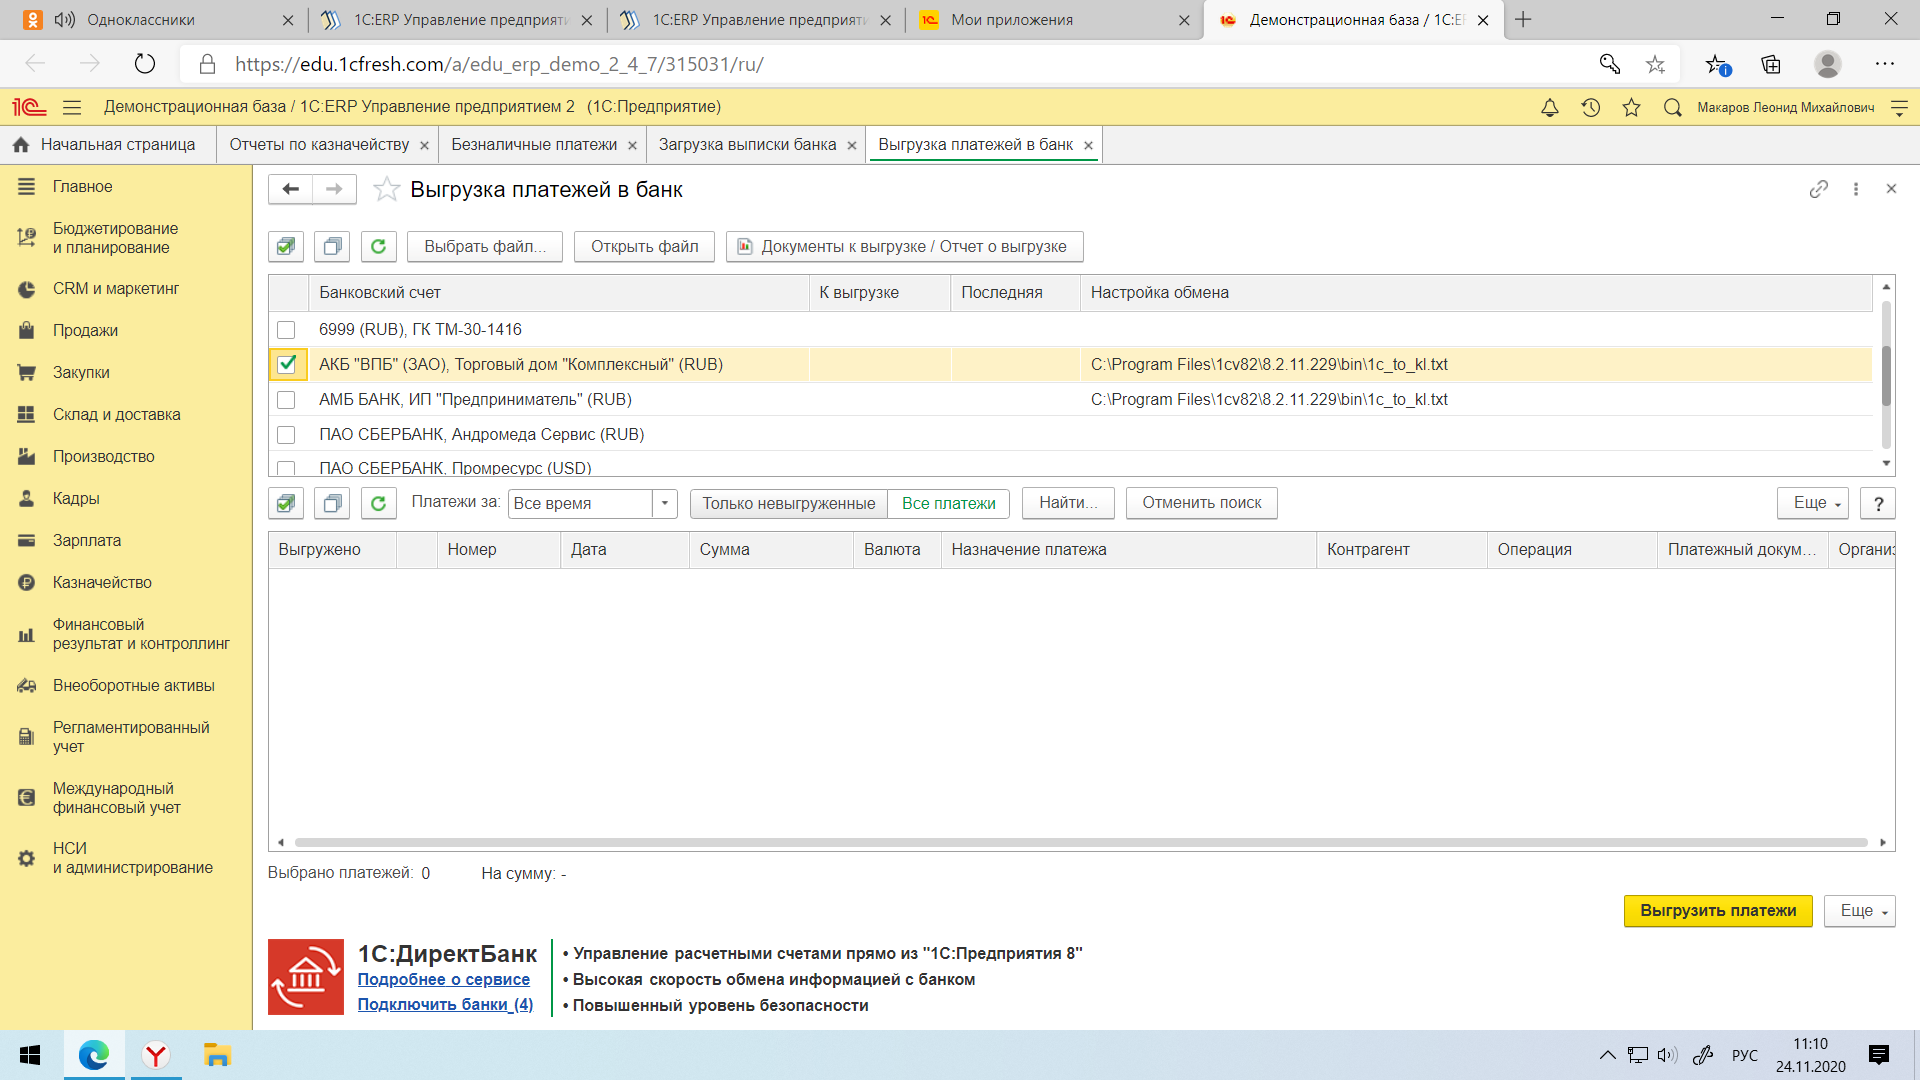Open the 1C main menu hamburger icon
The image size is (1920, 1080).
(x=72, y=107)
